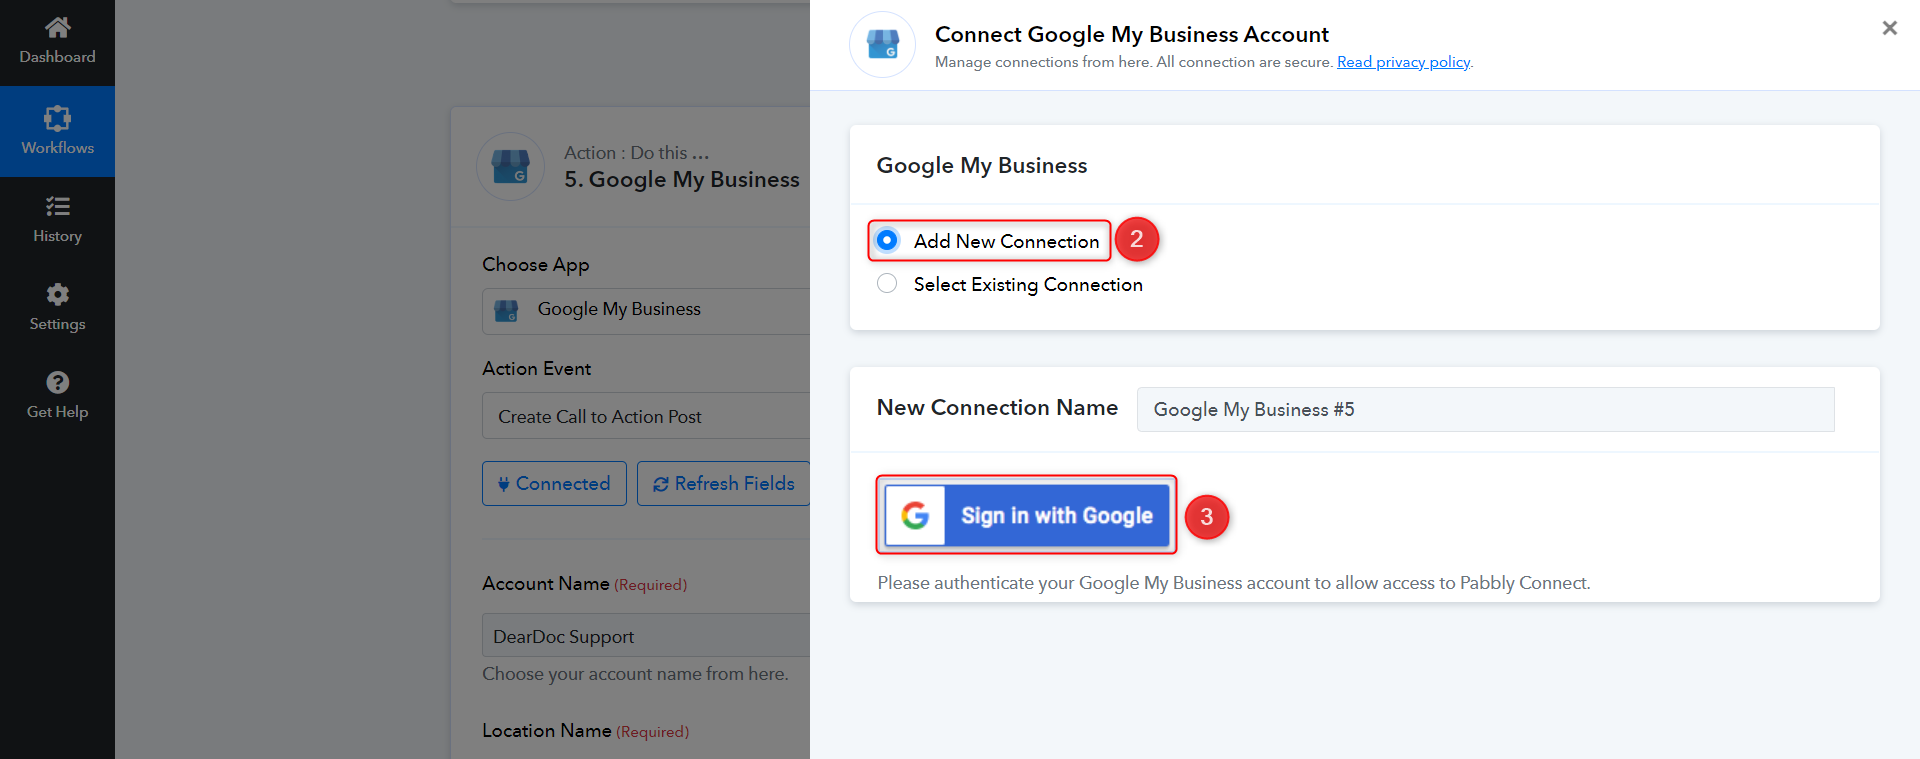Click the "Choose your account name from here." hint
This screenshot has height=759, width=1920.
click(635, 674)
